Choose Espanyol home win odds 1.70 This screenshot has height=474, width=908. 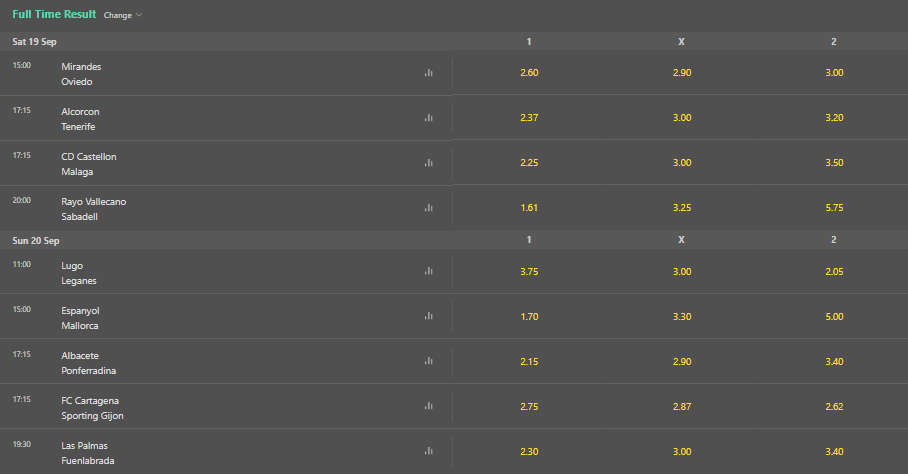(529, 317)
